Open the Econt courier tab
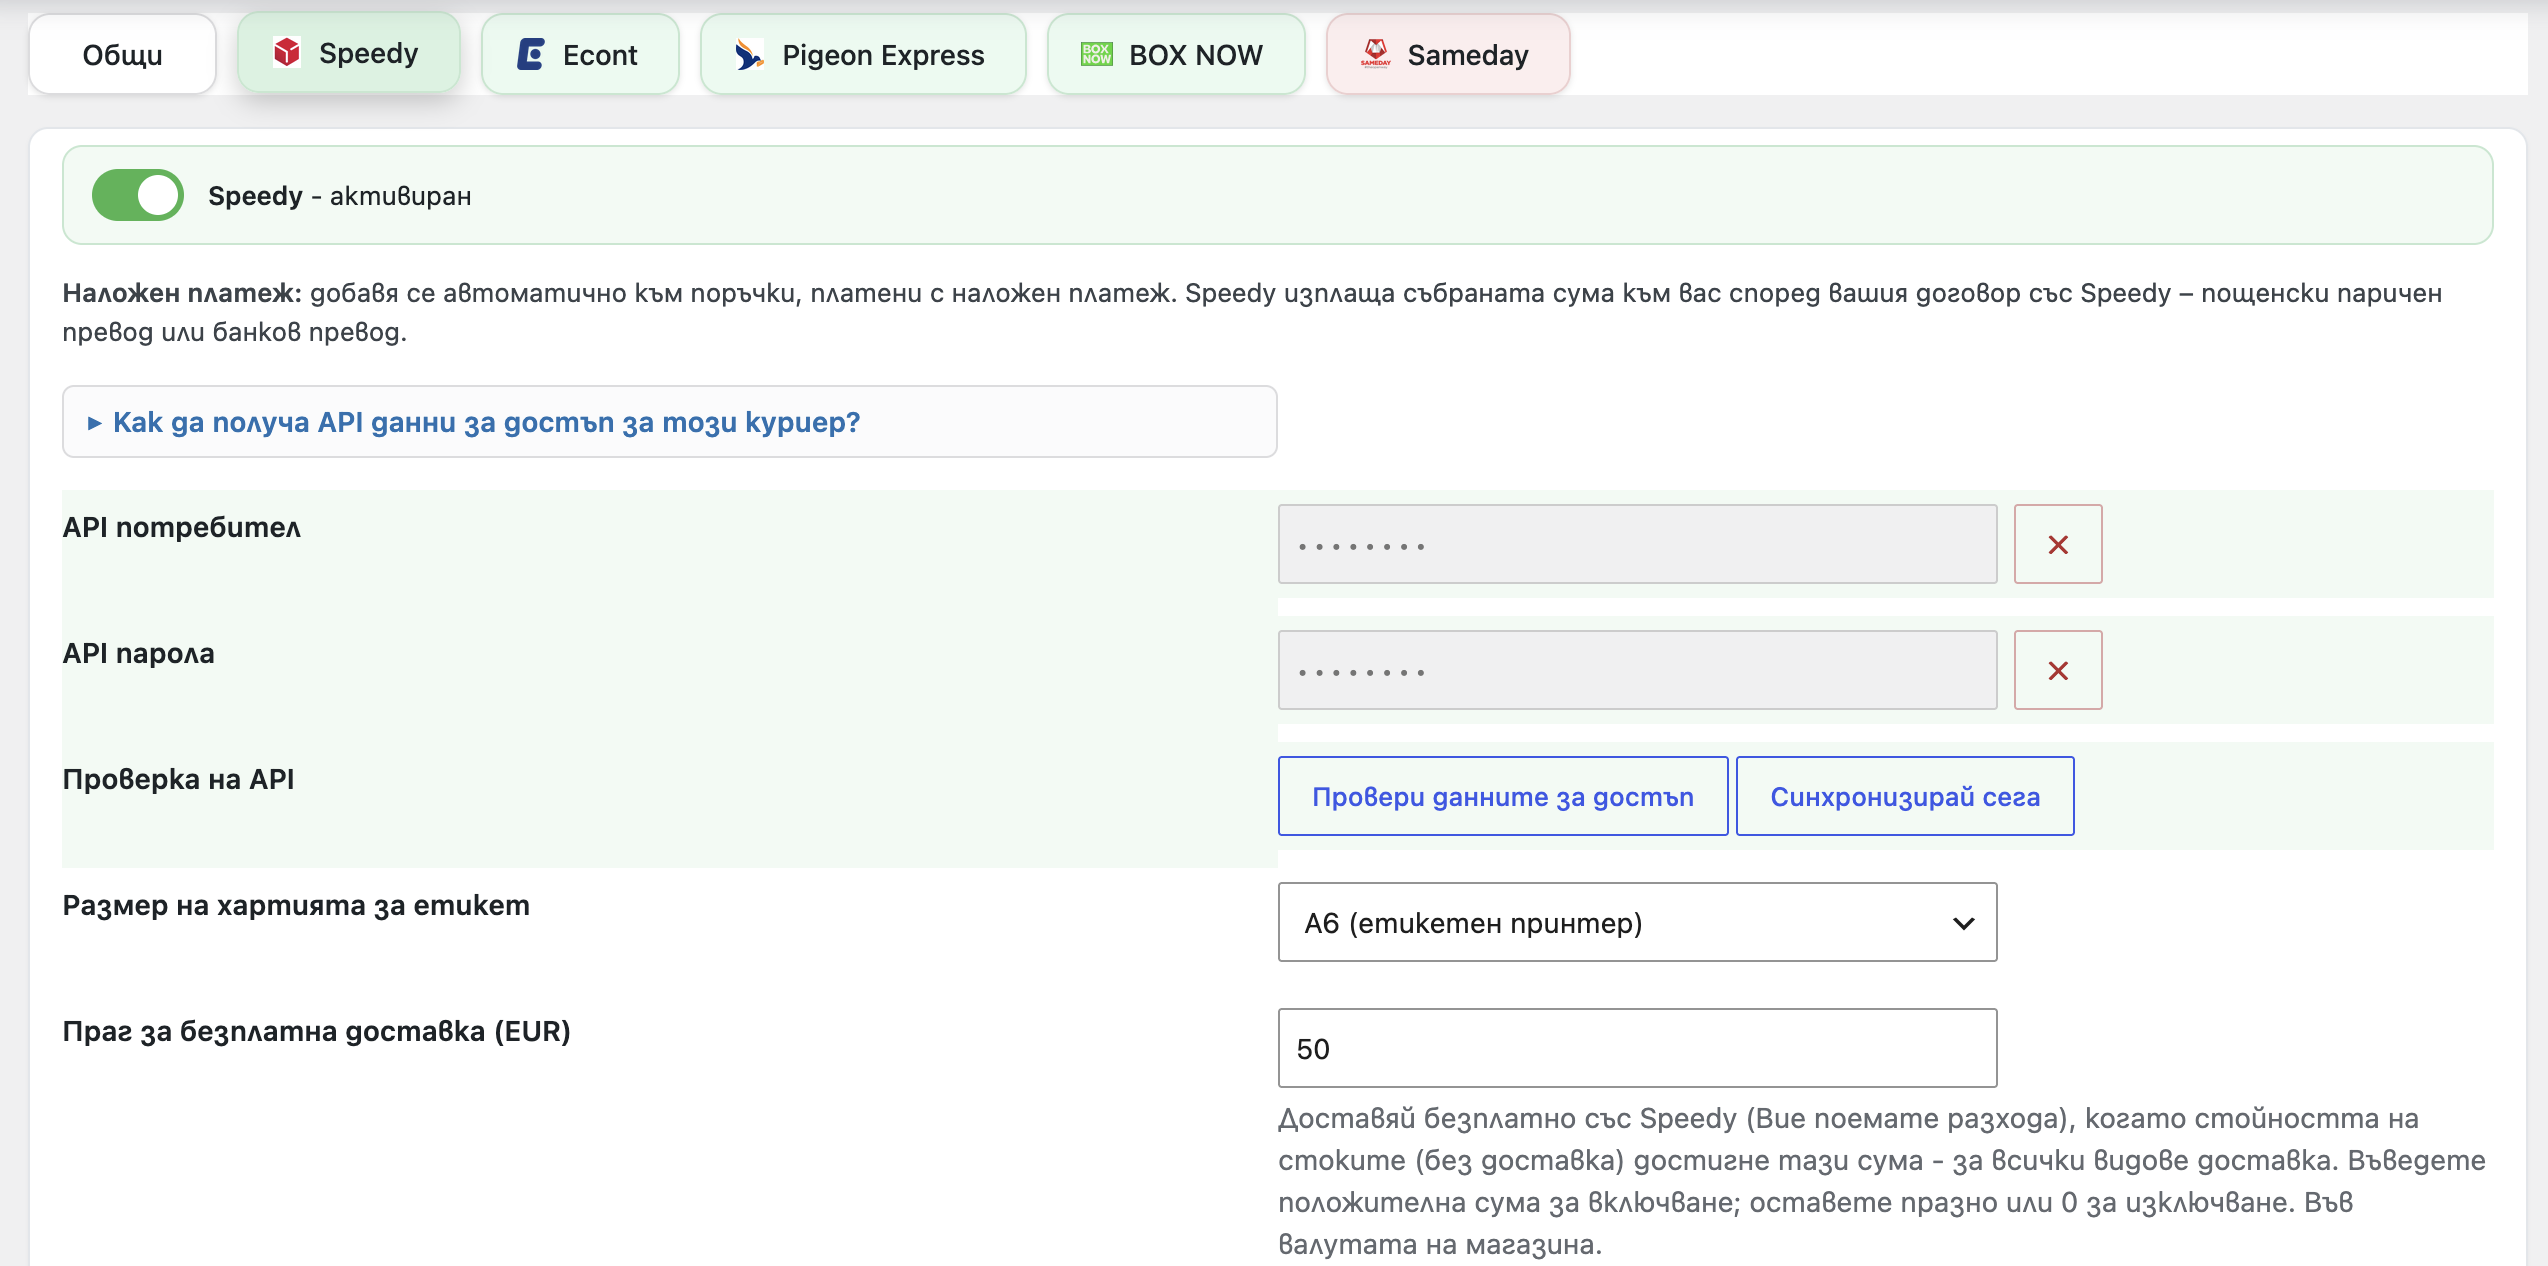 pyautogui.click(x=580, y=55)
